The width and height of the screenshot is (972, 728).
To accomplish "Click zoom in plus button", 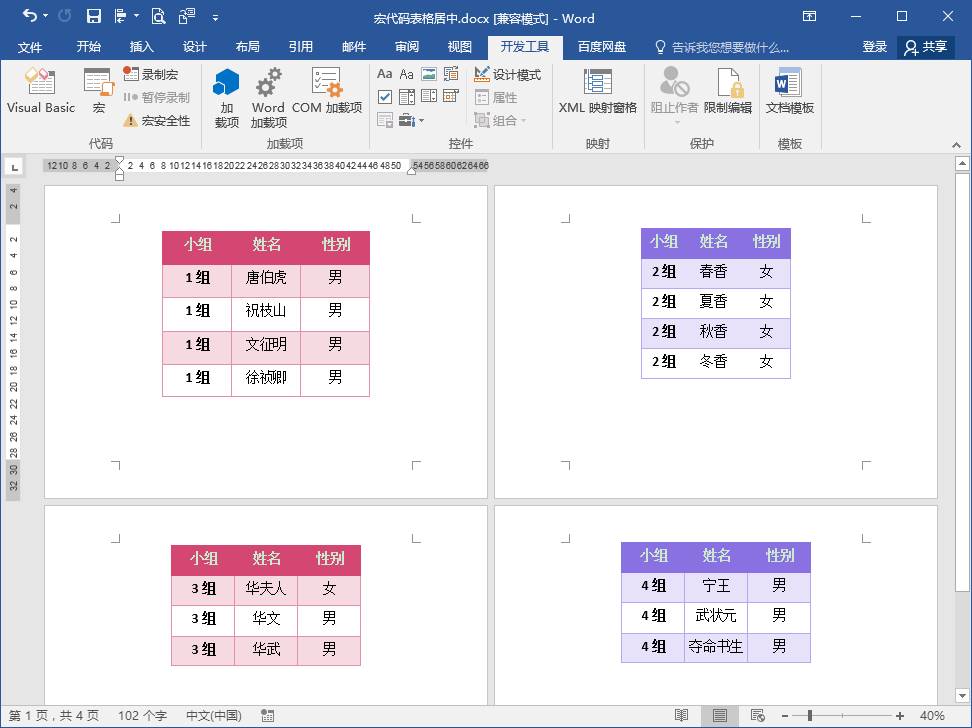I will pos(900,716).
